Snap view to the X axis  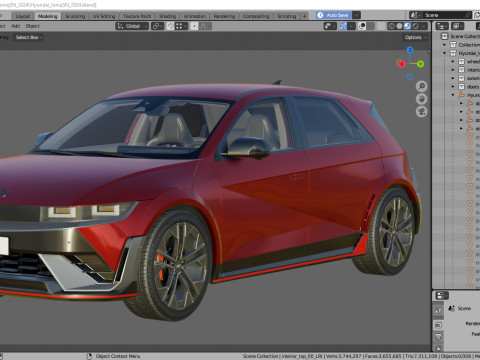click(401, 64)
